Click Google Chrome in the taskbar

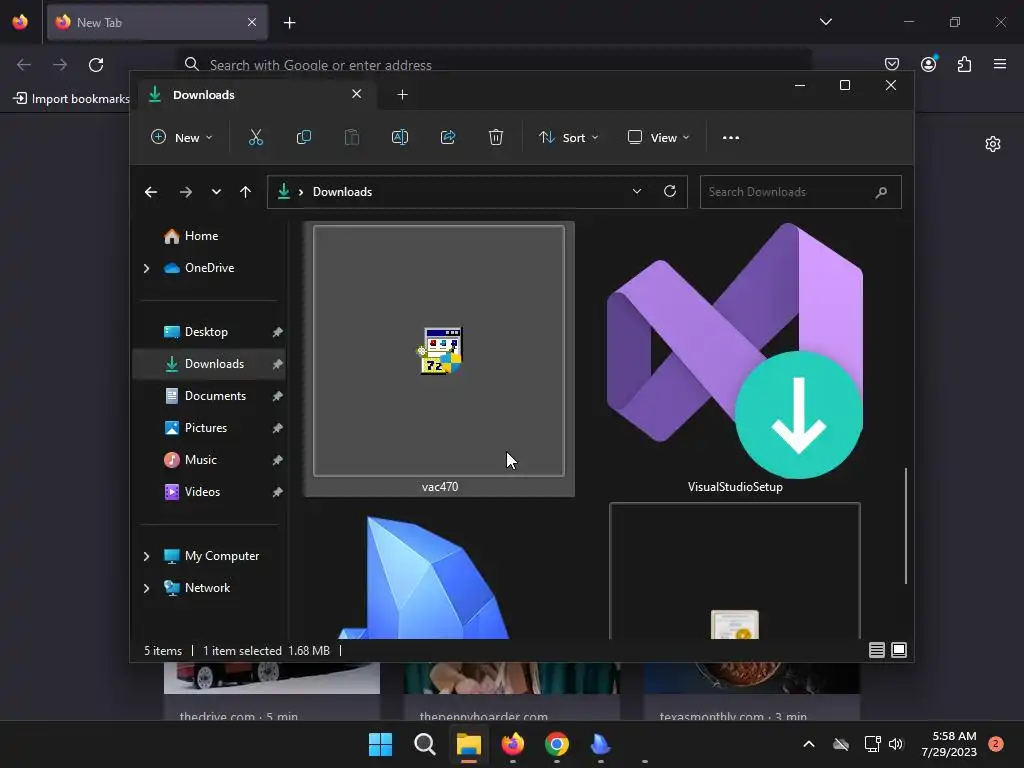pos(556,744)
